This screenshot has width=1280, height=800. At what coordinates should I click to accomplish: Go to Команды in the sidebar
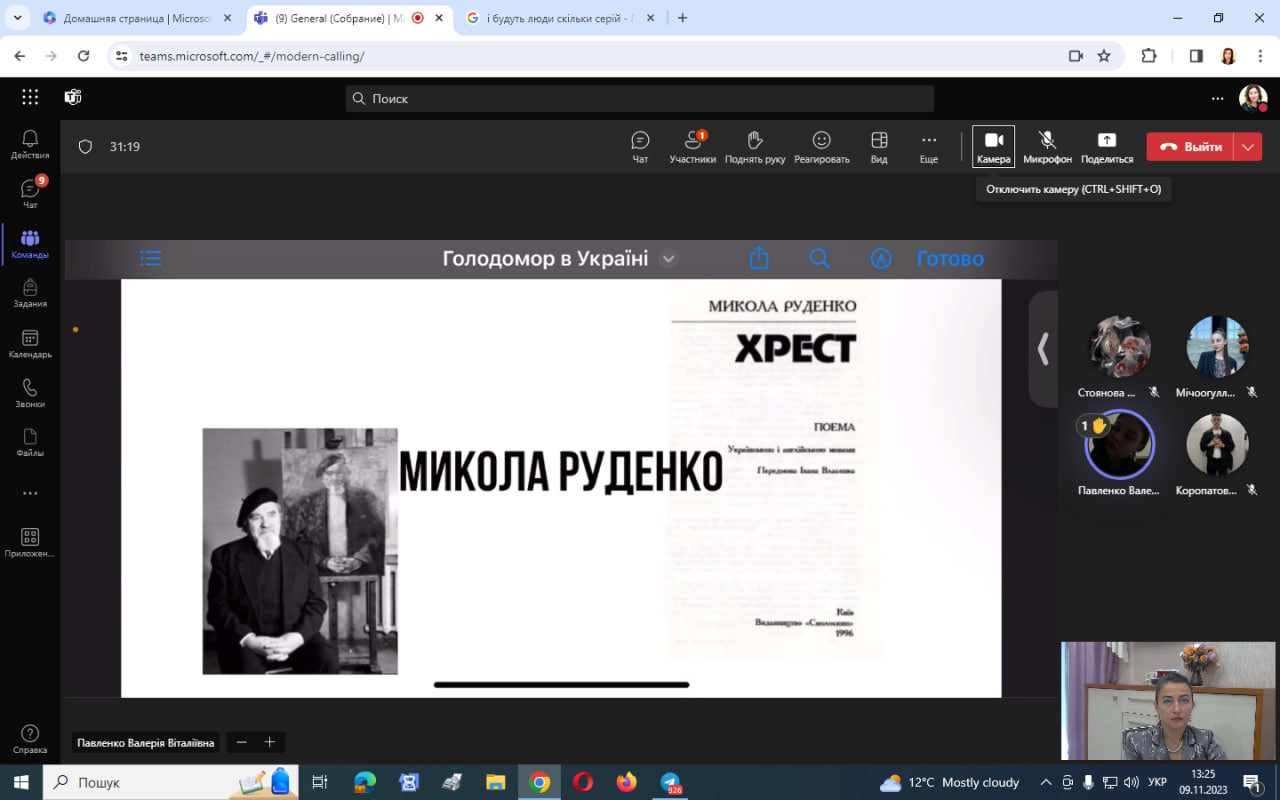(x=30, y=244)
